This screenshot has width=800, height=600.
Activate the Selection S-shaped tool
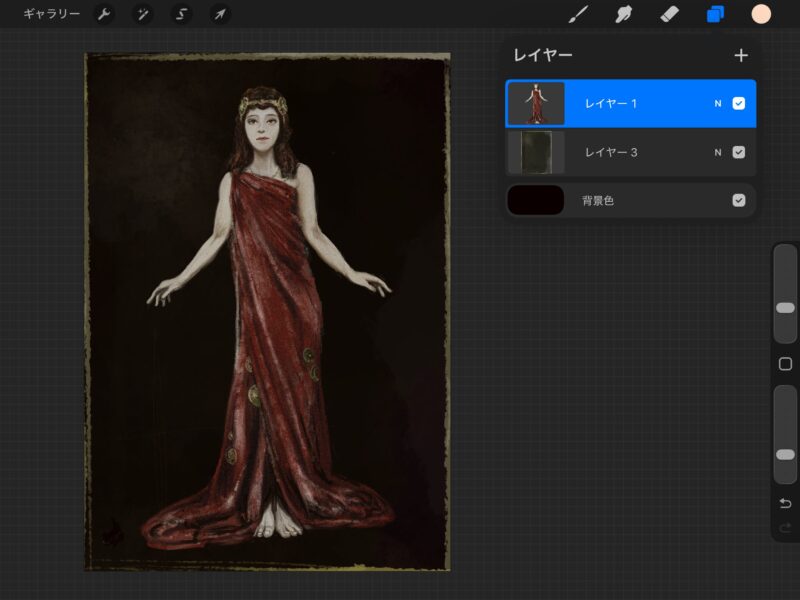tap(181, 14)
